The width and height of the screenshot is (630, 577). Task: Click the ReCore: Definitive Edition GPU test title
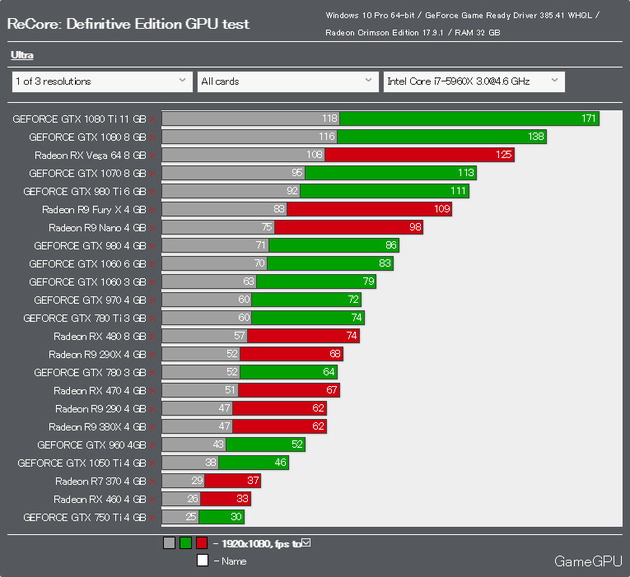pyautogui.click(x=128, y=24)
